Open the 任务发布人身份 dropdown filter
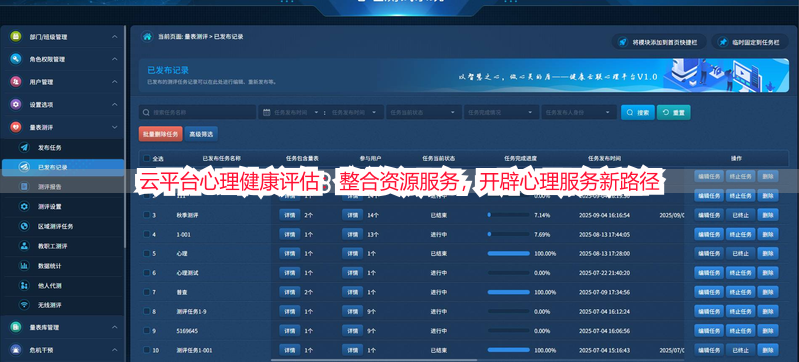This screenshot has height=362, width=799. coord(579,113)
